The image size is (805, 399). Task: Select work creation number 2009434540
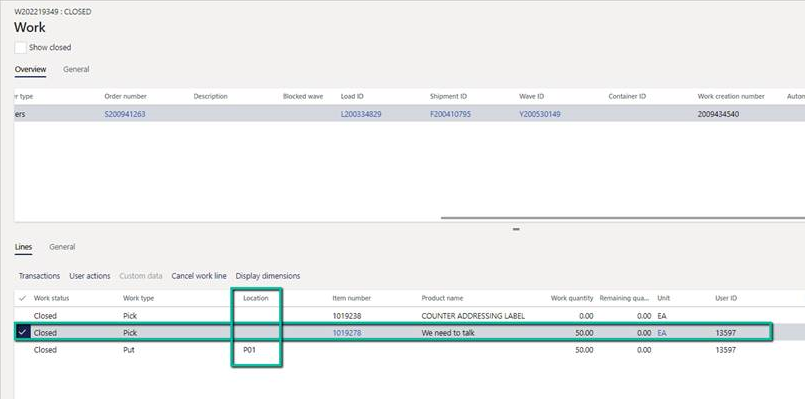(x=718, y=114)
